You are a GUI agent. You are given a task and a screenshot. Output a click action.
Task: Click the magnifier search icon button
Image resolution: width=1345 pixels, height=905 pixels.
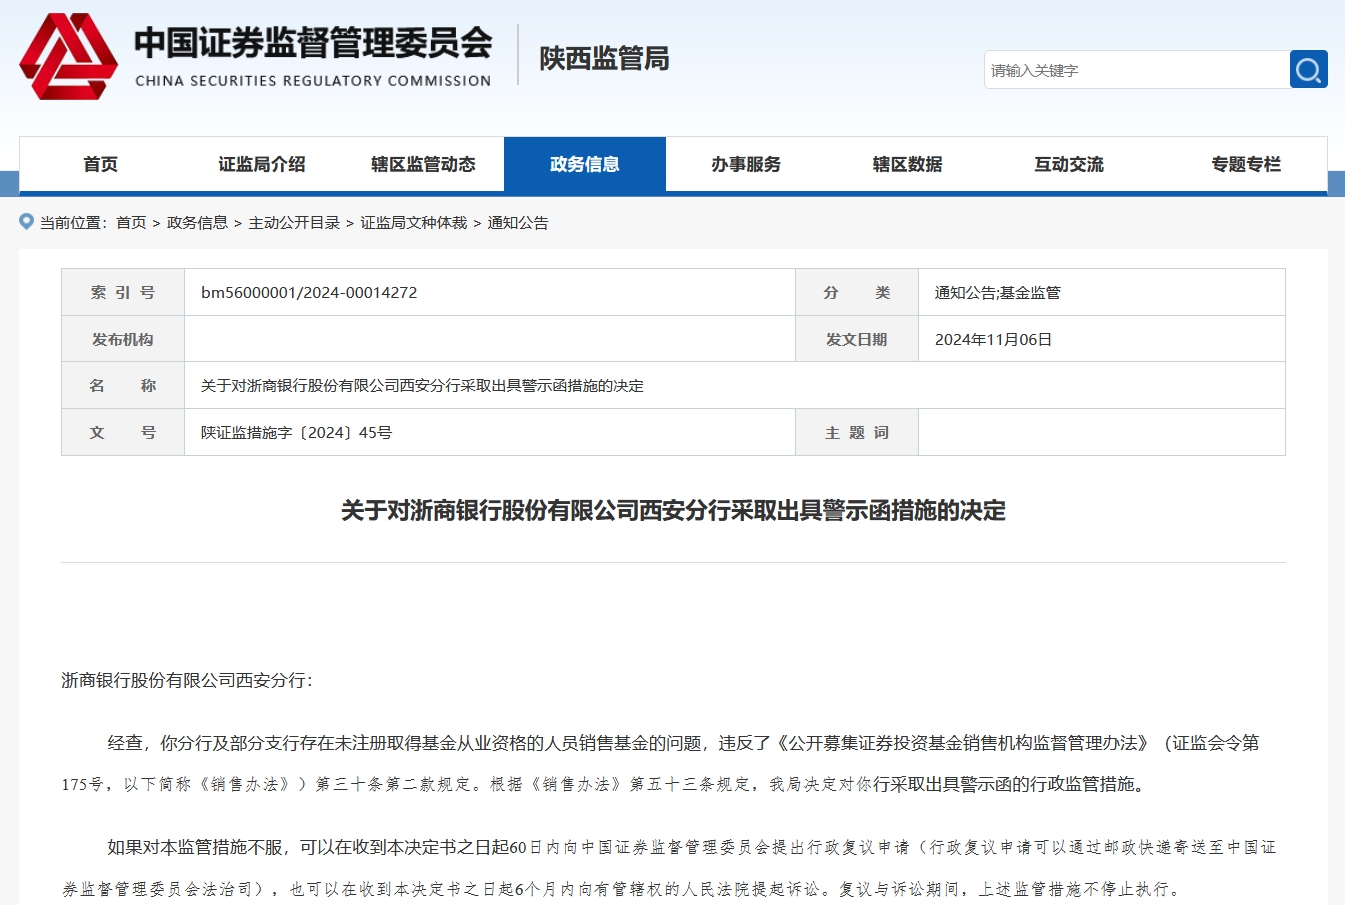1308,69
